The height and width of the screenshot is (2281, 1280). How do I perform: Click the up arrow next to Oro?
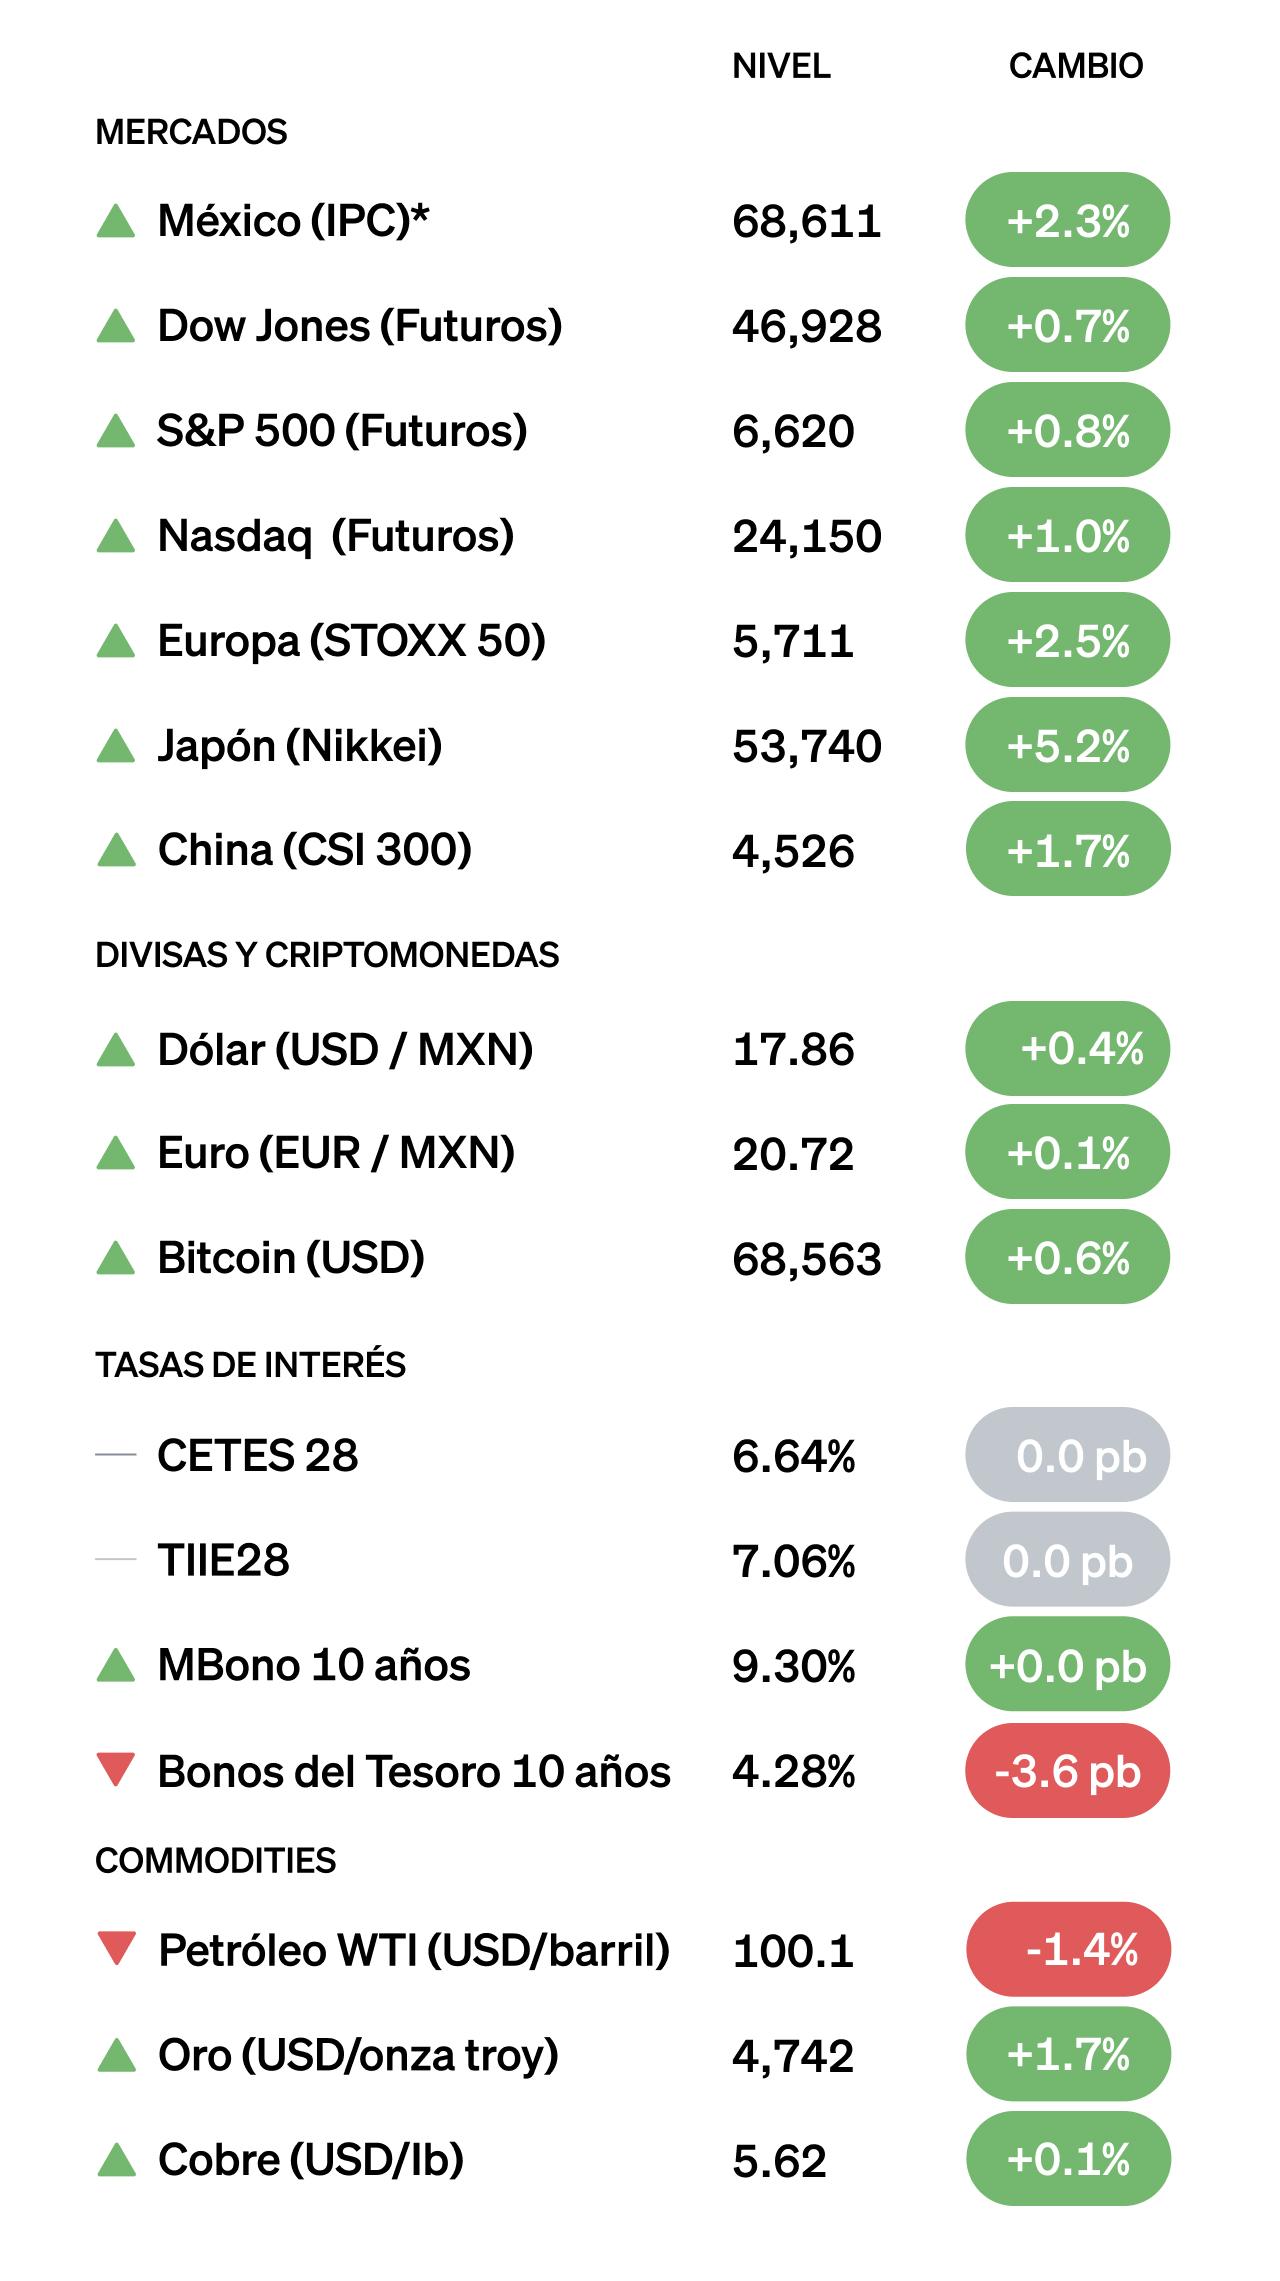(x=116, y=2056)
